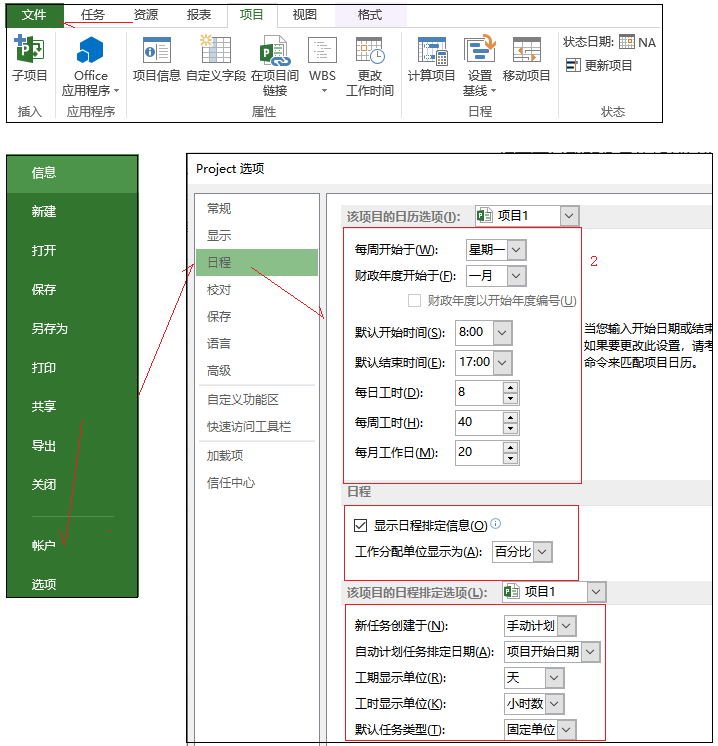Click the 自定义字段 icon
Screen dimensions: 718x746
pos(216,49)
